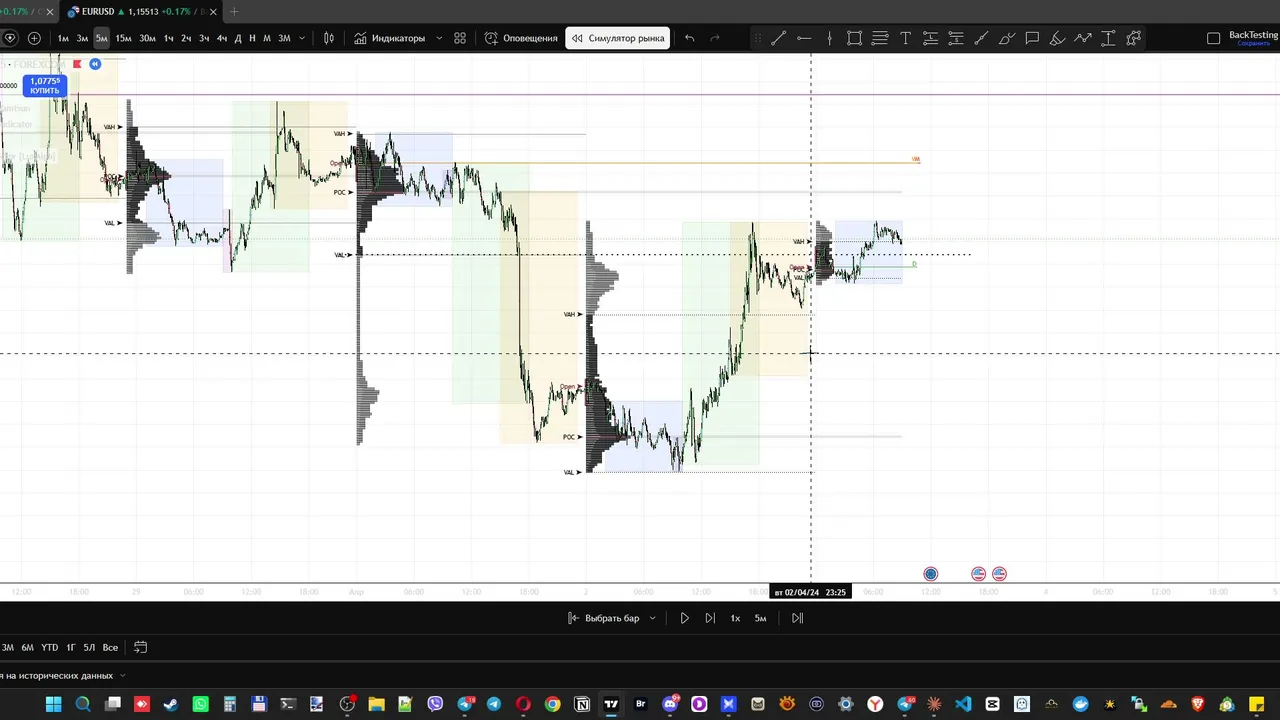This screenshot has height=720, width=1280.
Task: Open Windows Start menu
Action: coord(53,704)
